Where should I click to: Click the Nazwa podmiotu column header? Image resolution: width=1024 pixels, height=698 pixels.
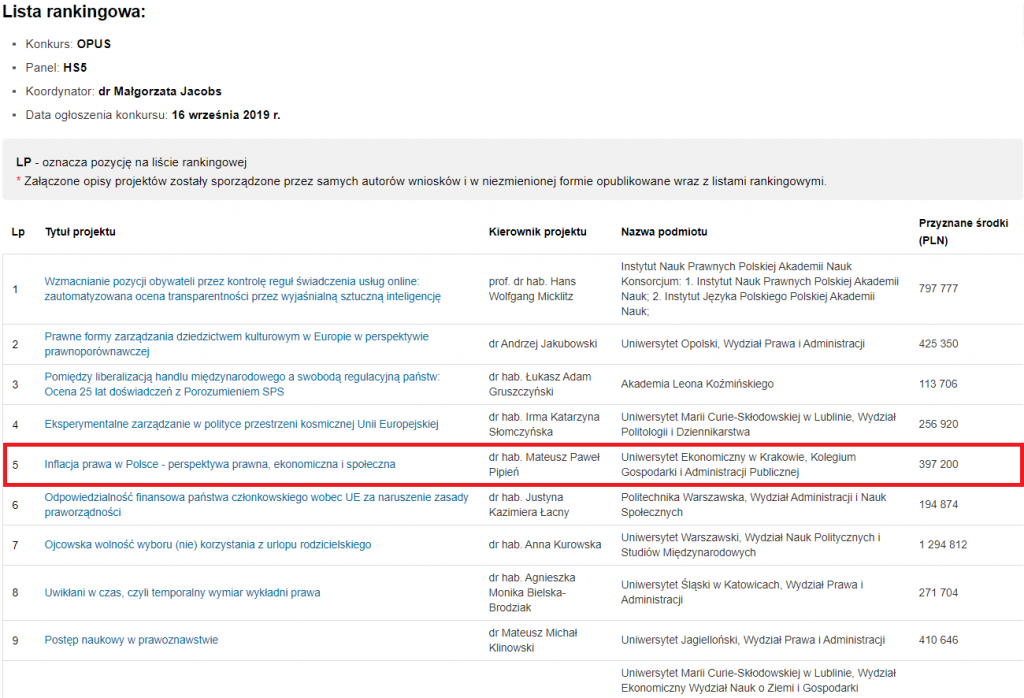[x=664, y=232]
